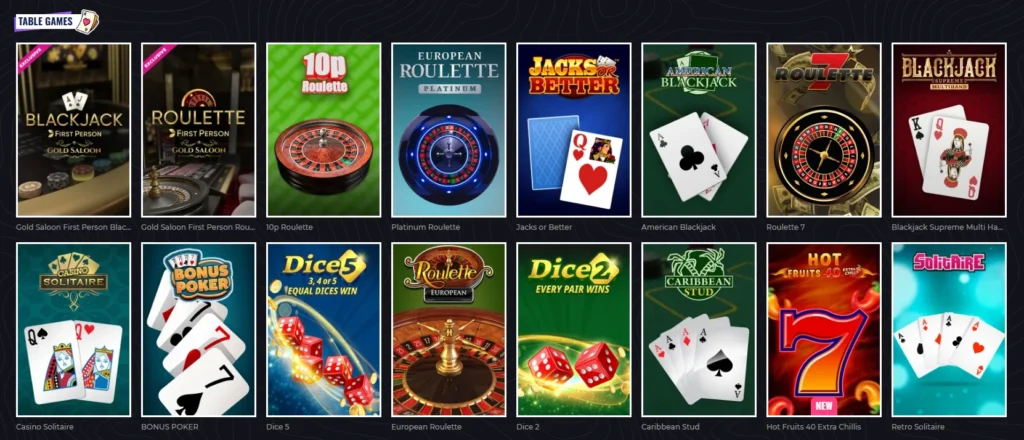The height and width of the screenshot is (440, 1024).
Task: Open the Jacks or Better game
Action: pyautogui.click(x=573, y=130)
